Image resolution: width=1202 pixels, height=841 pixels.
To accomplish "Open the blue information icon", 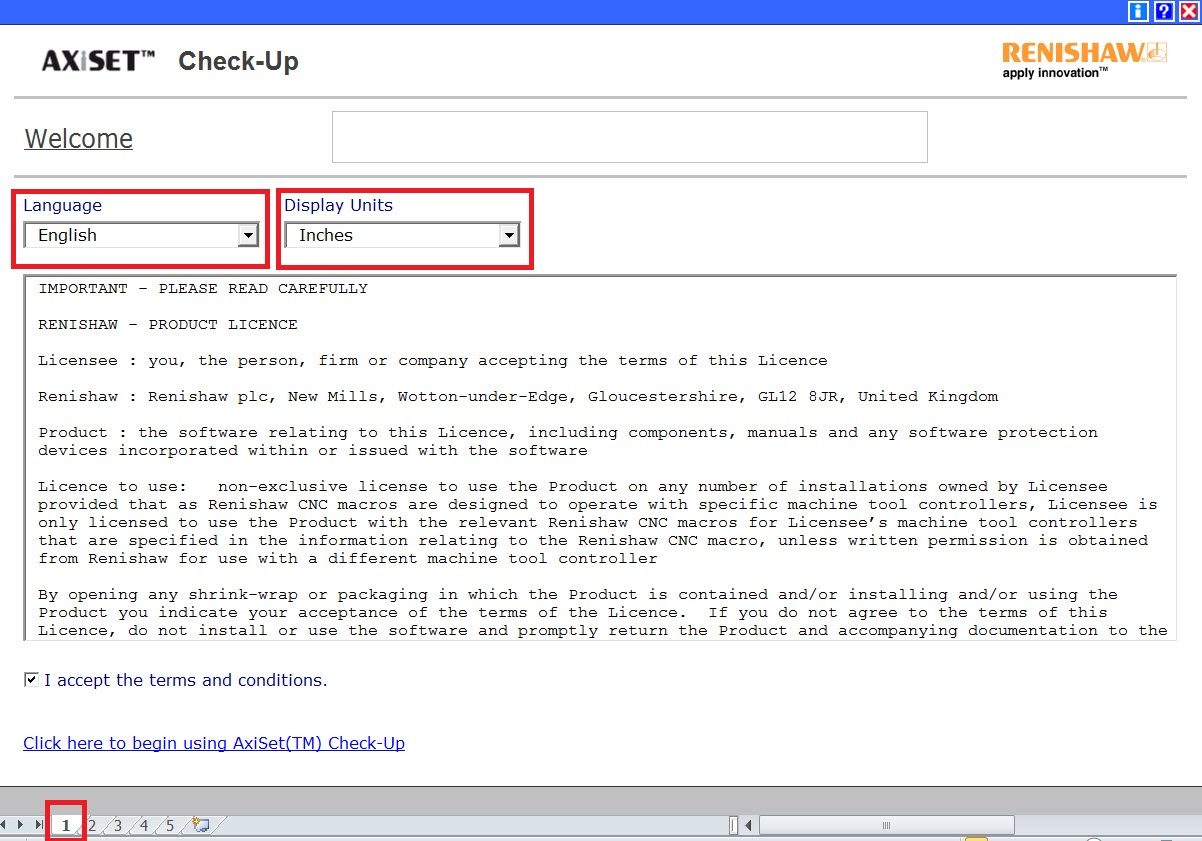I will [x=1138, y=11].
